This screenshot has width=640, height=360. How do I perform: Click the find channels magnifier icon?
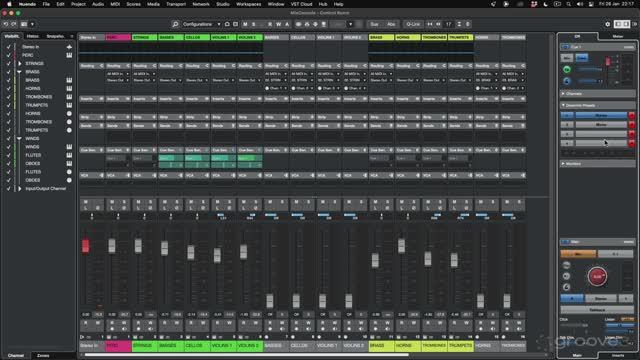click(175, 24)
